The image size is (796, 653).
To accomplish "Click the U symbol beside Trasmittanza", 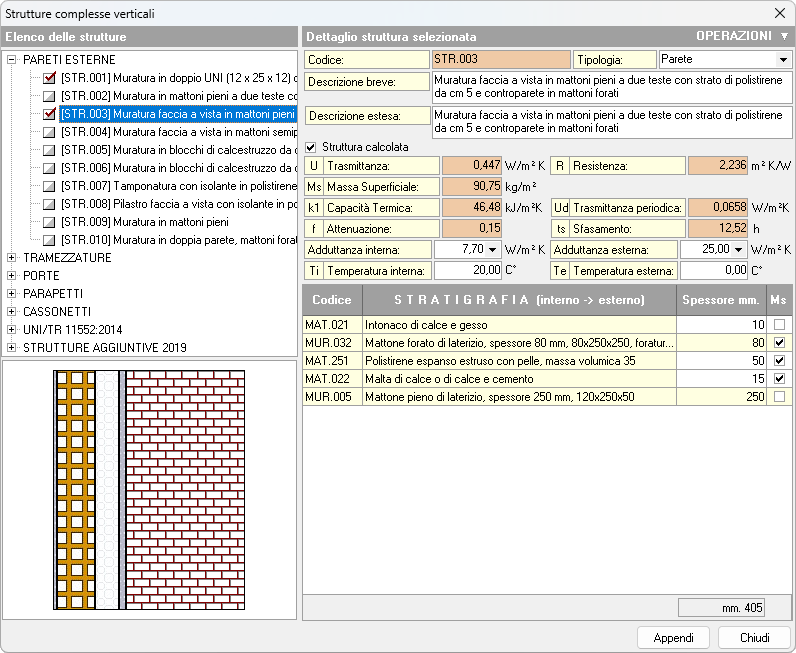I will (314, 166).
